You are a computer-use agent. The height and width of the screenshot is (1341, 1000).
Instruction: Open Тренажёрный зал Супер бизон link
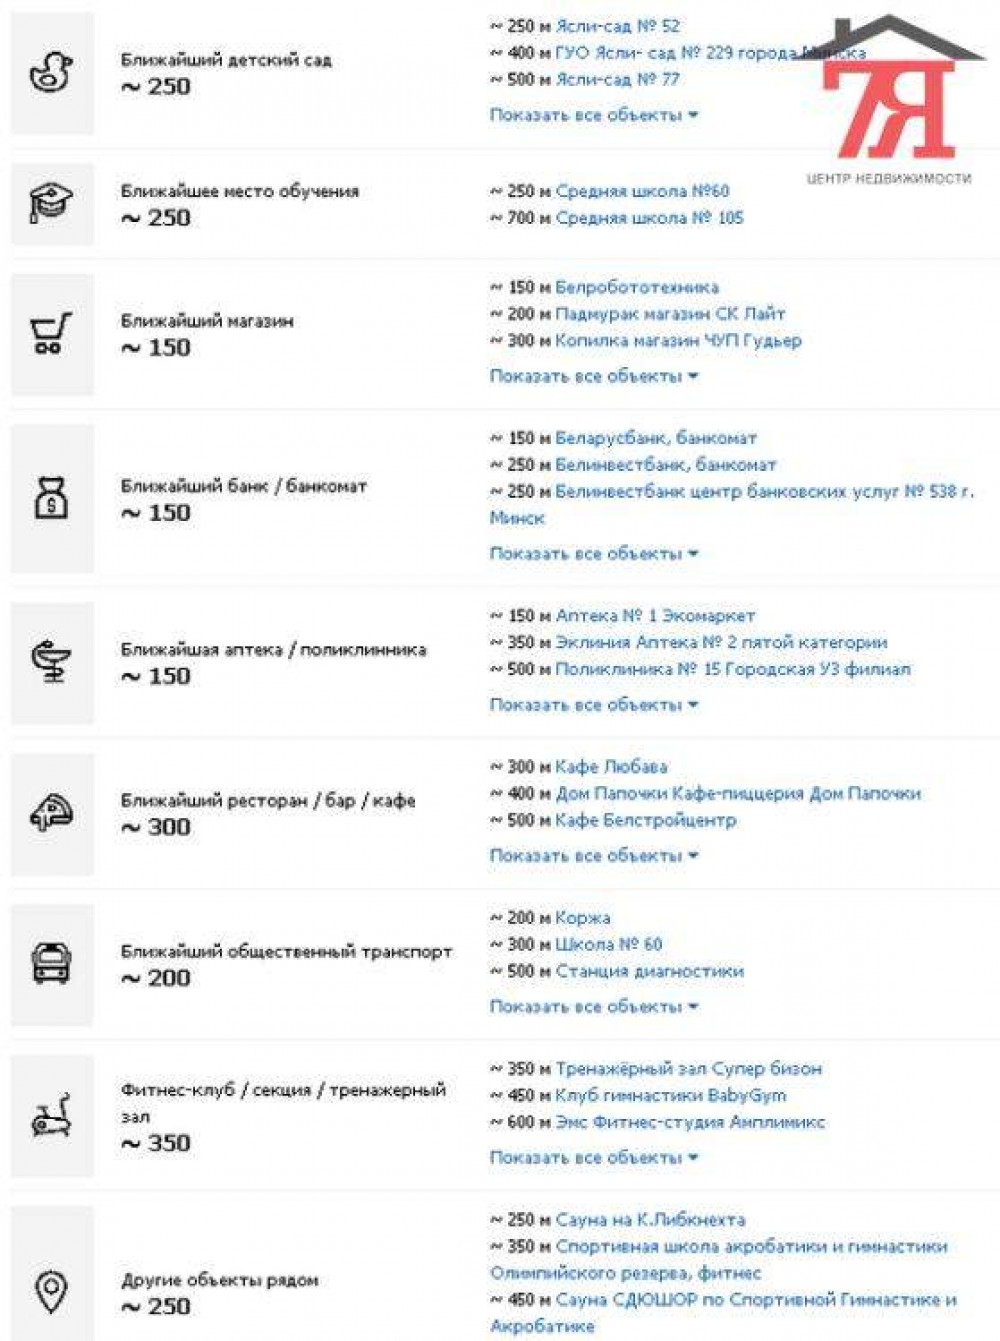[688, 1068]
